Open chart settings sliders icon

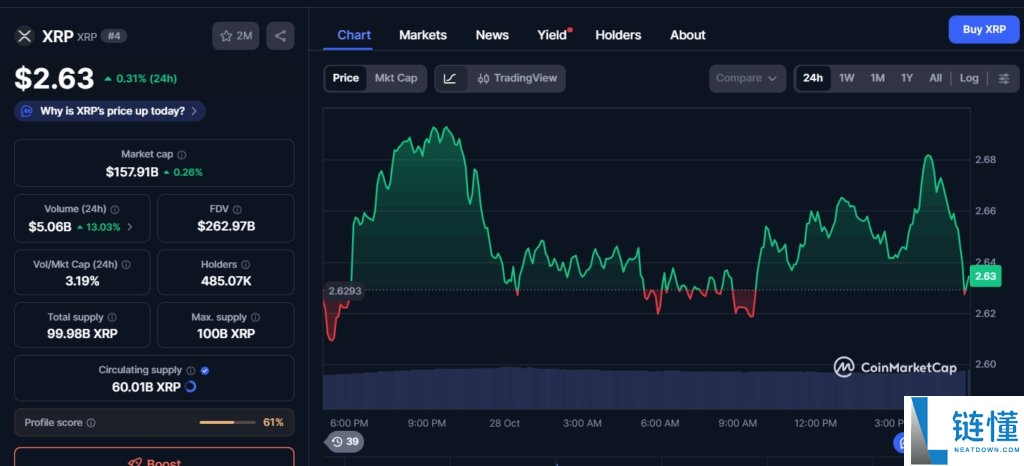tap(1004, 78)
